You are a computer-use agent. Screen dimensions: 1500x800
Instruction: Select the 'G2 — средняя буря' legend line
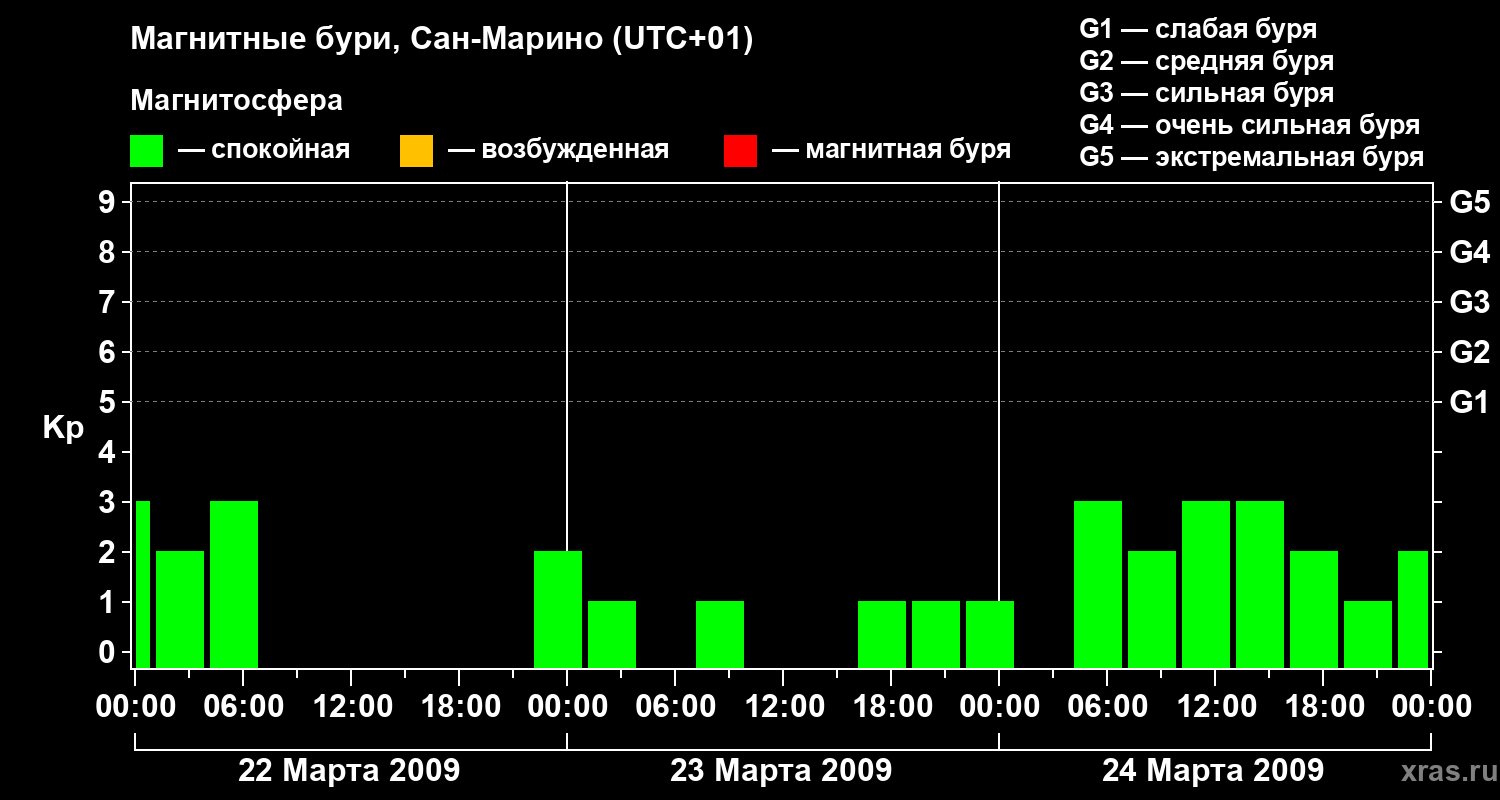click(1207, 61)
